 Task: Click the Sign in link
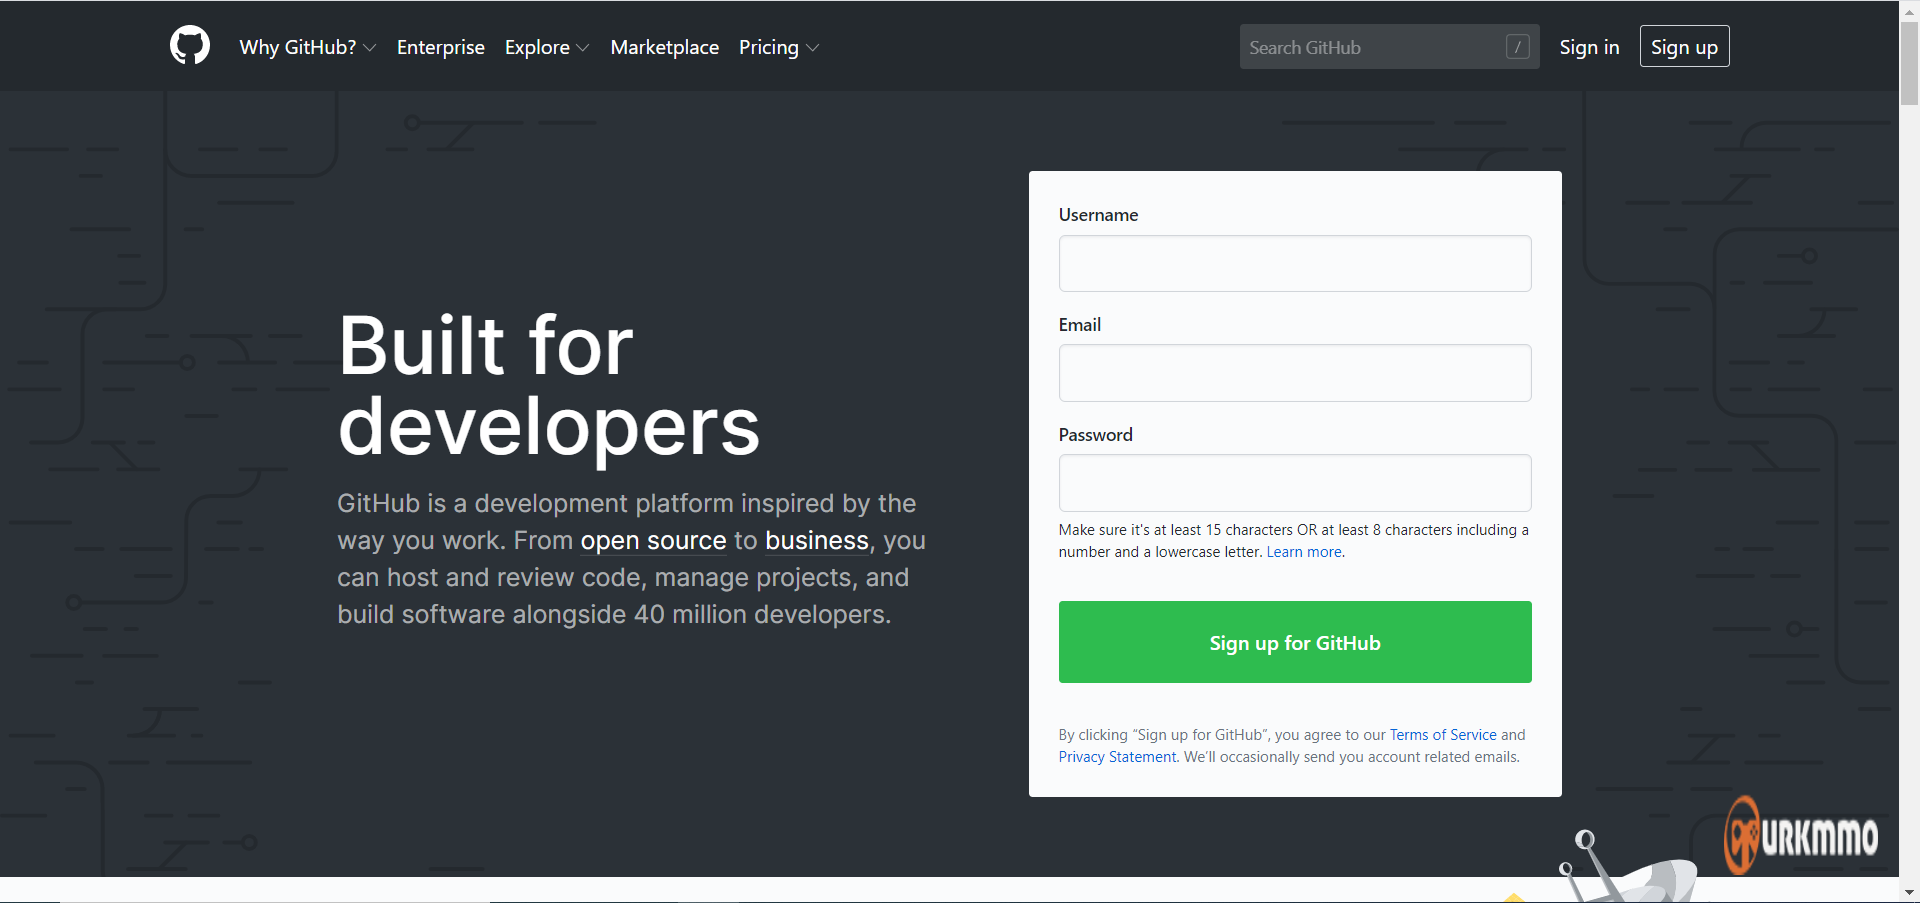[1589, 47]
